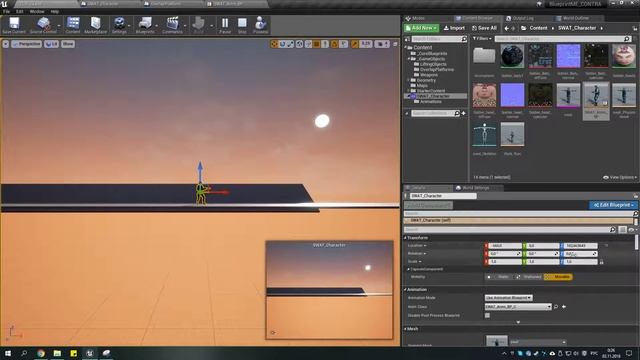The height and width of the screenshot is (360, 640).
Task: Select the OverlapPlatforms folder in tree
Action: click(x=436, y=69)
